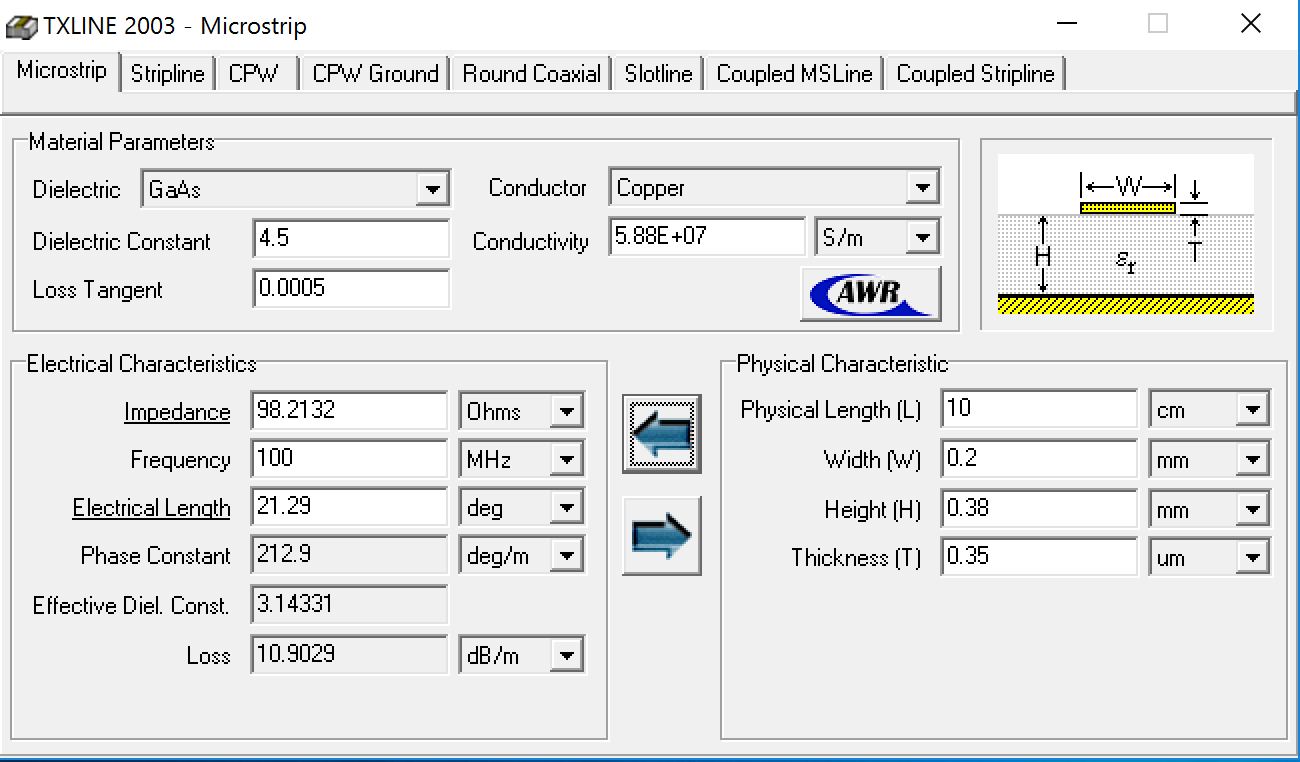Screen dimensions: 1300x762
Task: Click the Thickness (T) field showing 0.35
Action: (x=1039, y=557)
